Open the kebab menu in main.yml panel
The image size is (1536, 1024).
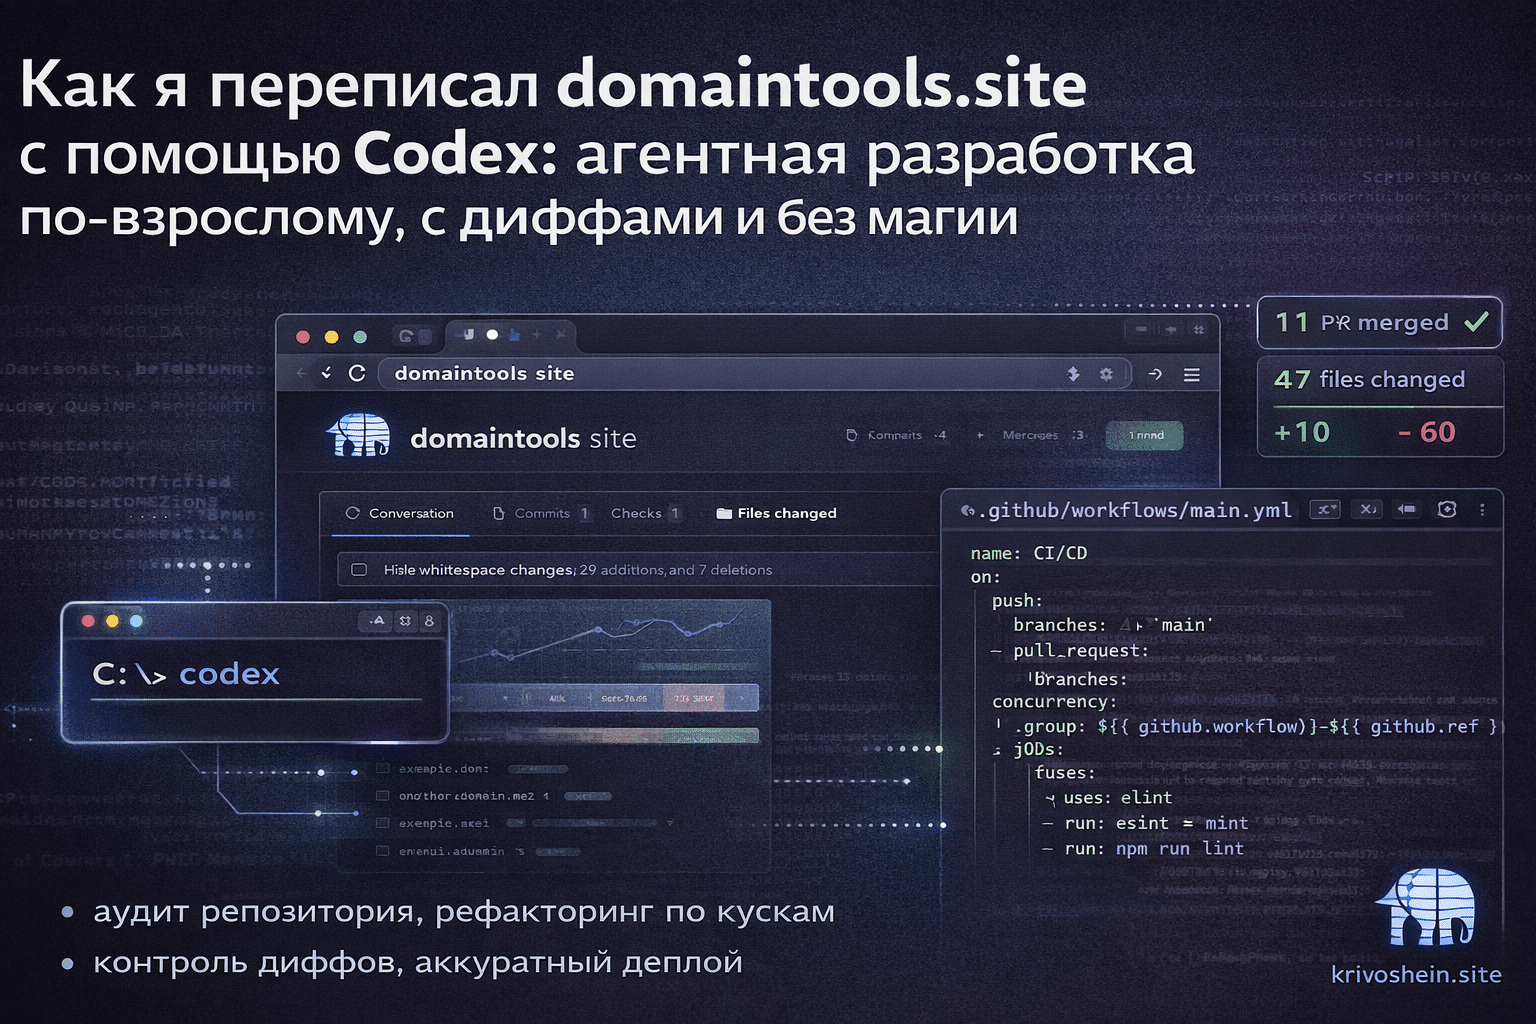click(x=1482, y=509)
